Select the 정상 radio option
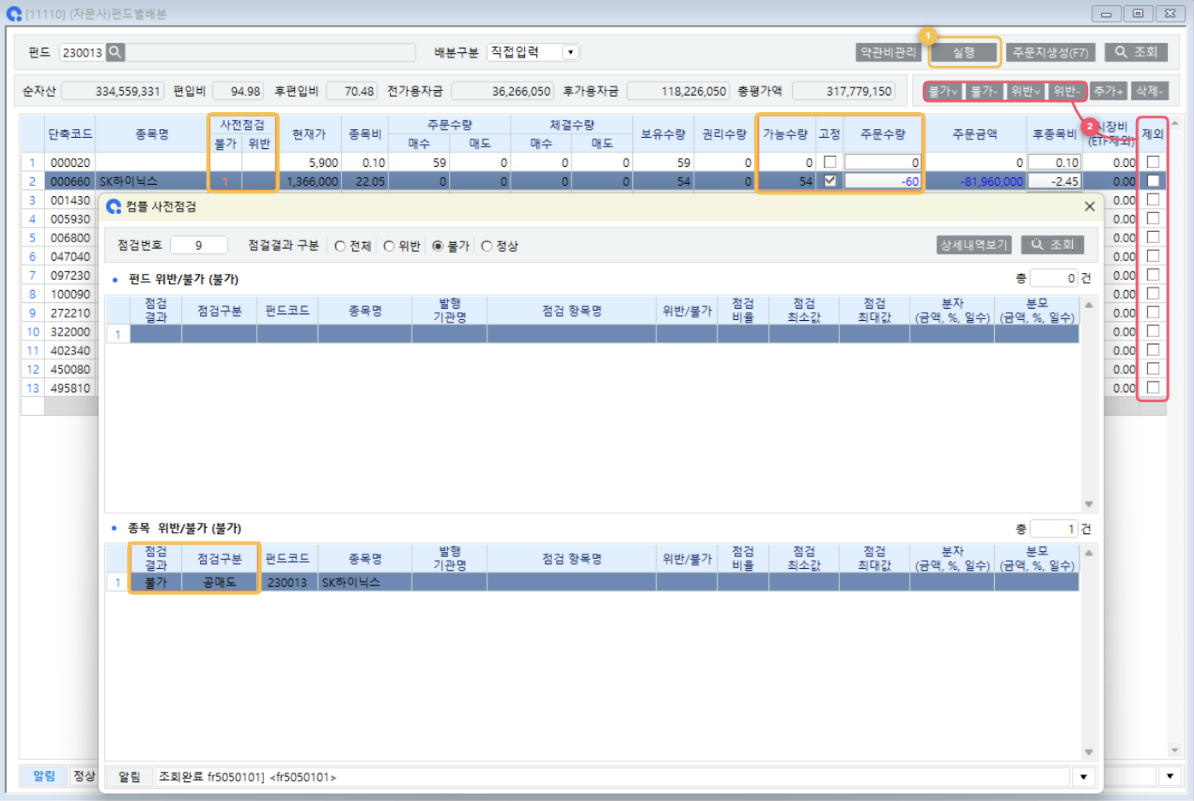1194x801 pixels. pyautogui.click(x=487, y=246)
